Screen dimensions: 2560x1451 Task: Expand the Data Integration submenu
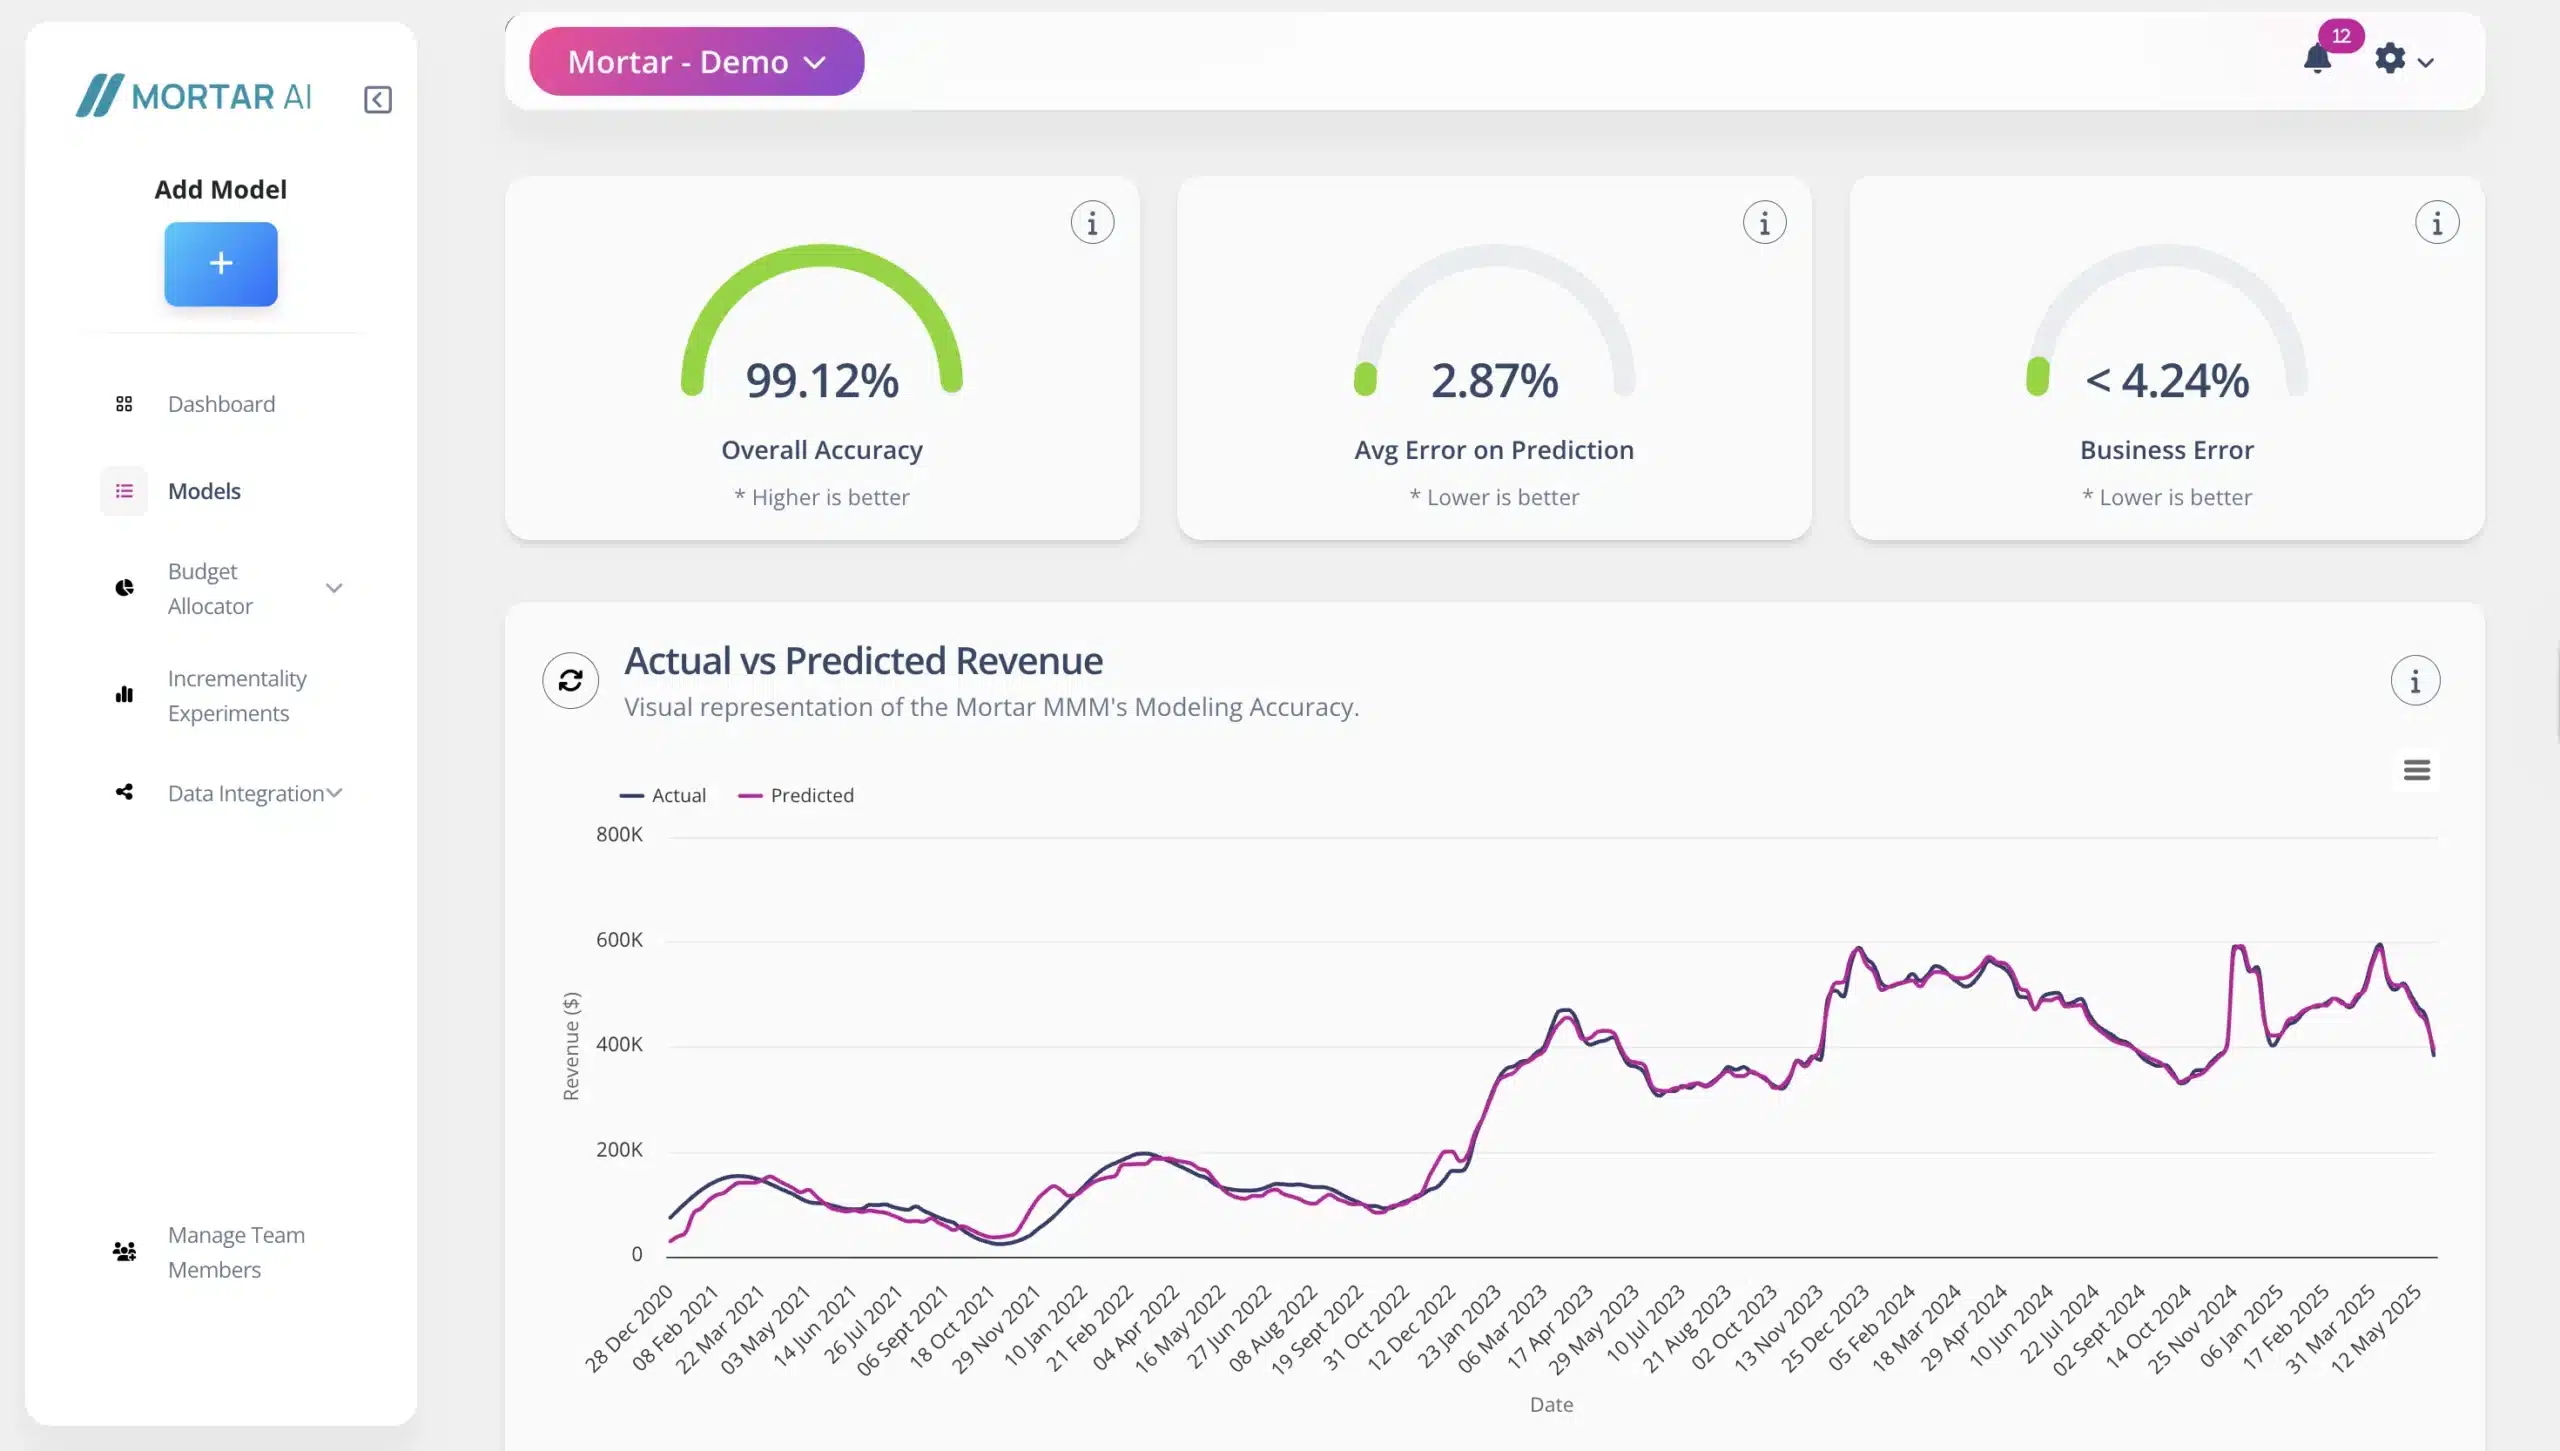[x=335, y=793]
